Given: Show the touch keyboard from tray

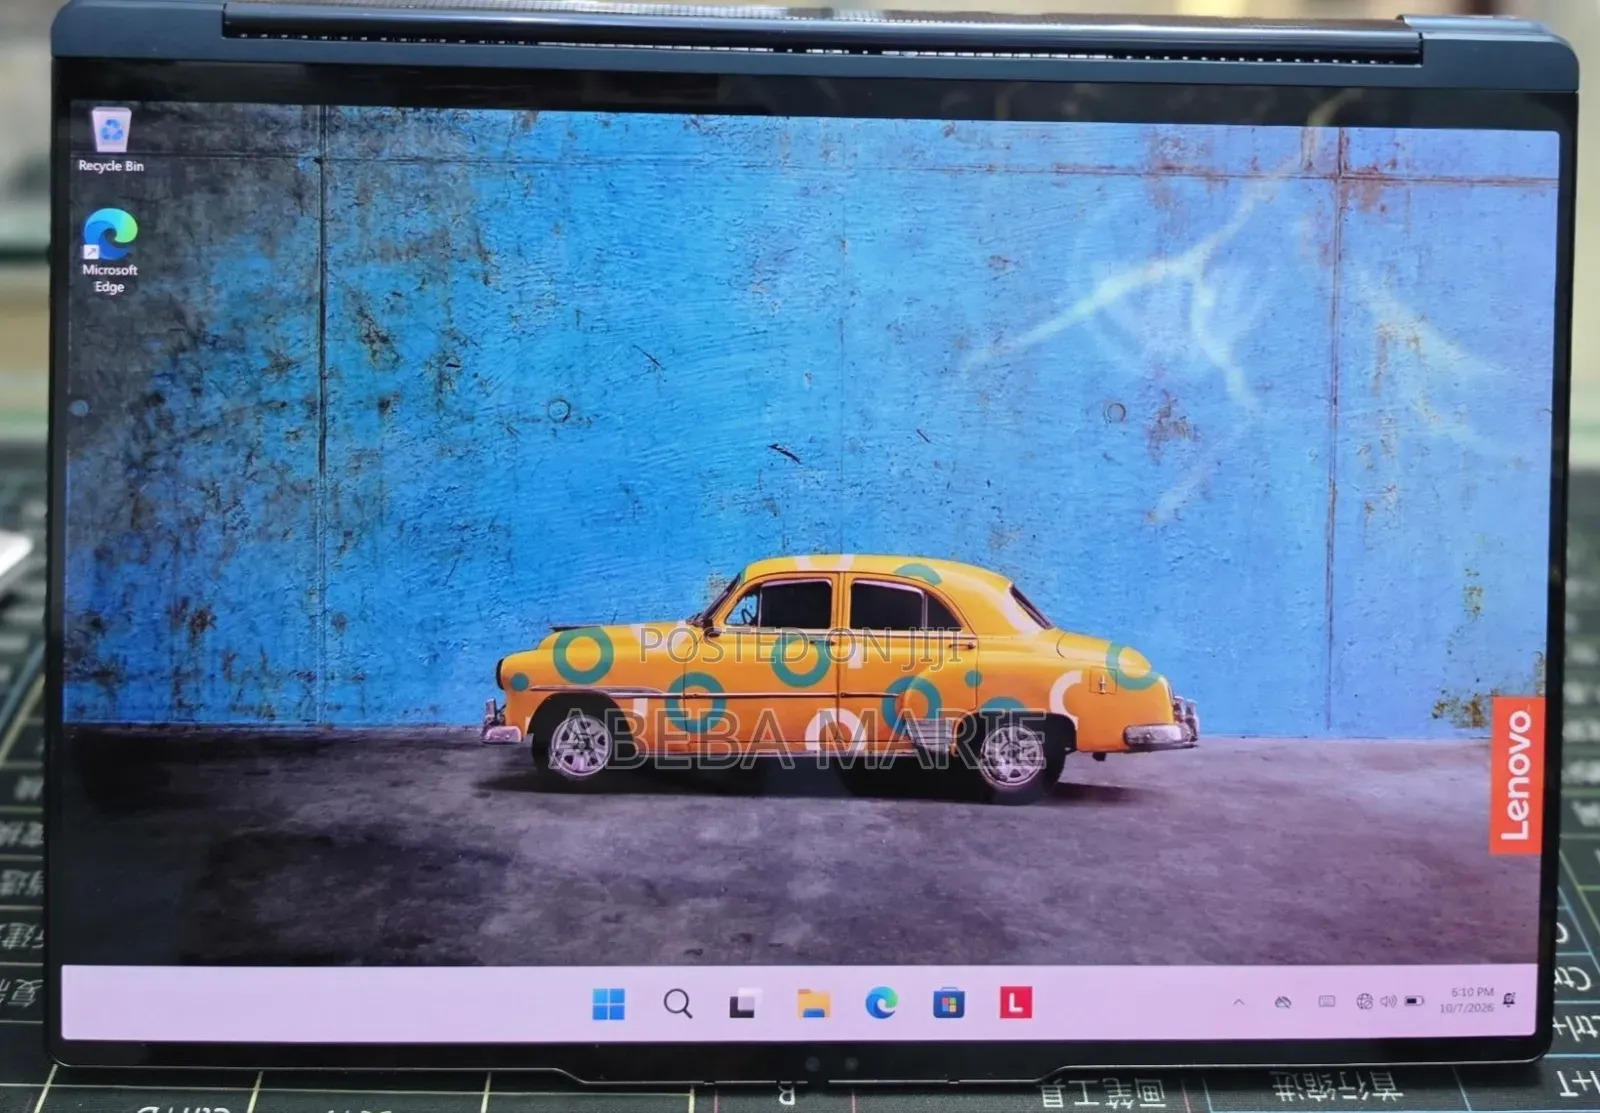Looking at the screenshot, I should click(x=1327, y=1001).
